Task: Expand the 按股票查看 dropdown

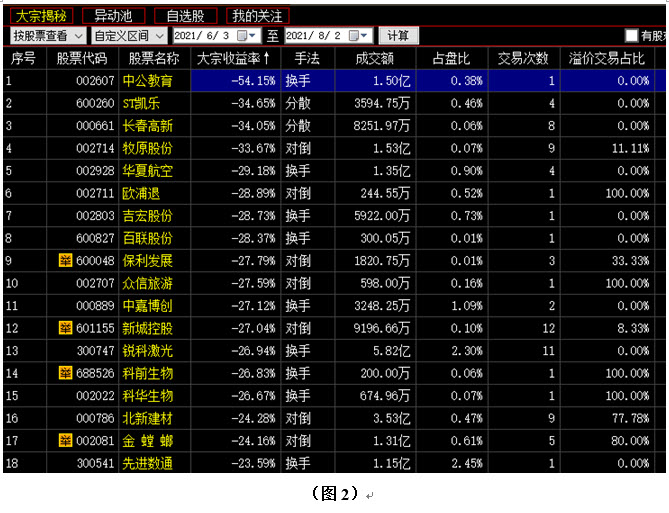Action: pyautogui.click(x=79, y=36)
